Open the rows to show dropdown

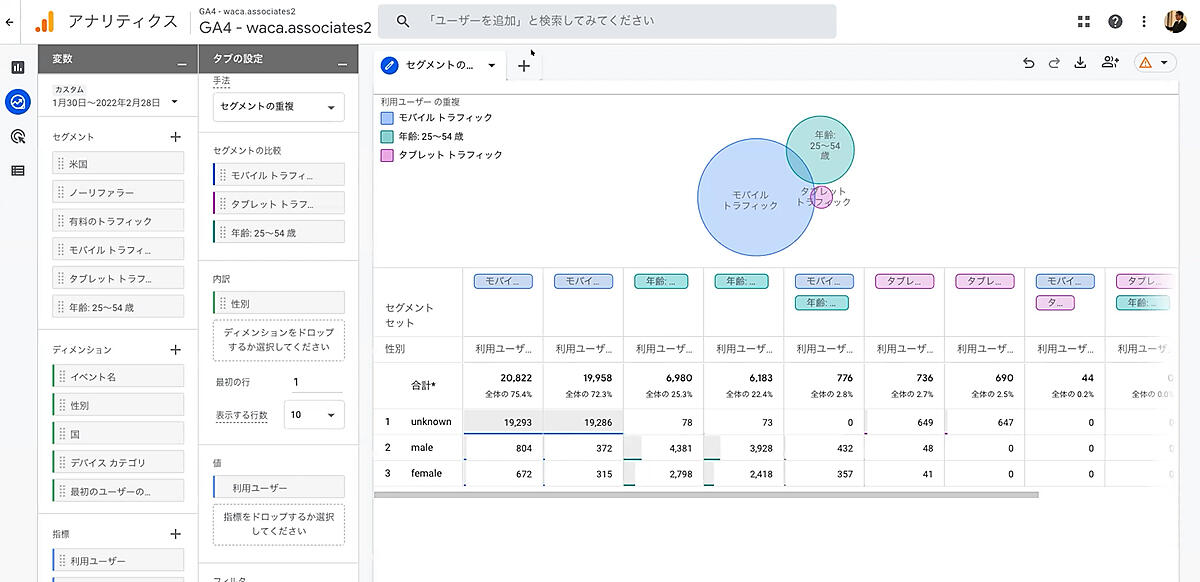[314, 415]
